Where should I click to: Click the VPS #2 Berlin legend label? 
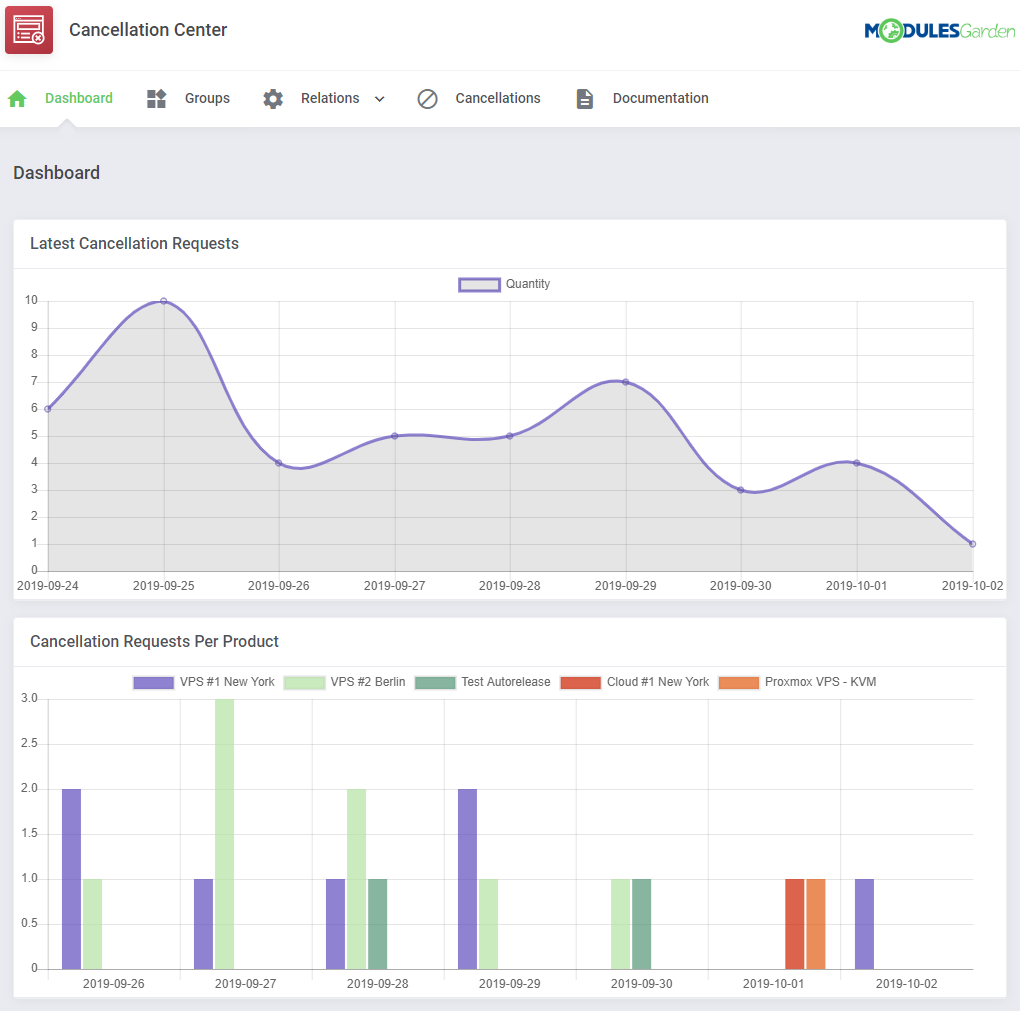coord(368,682)
